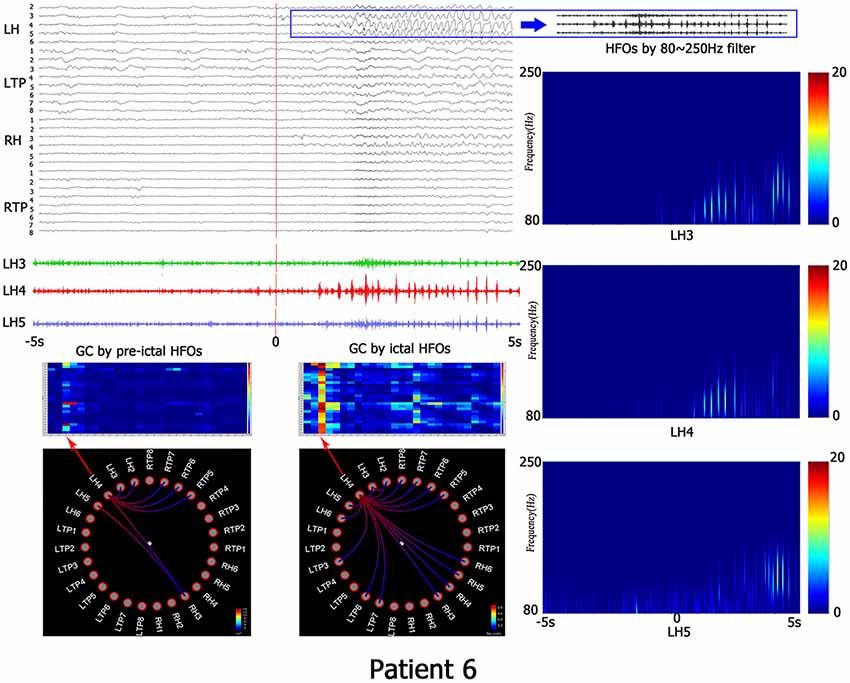The height and width of the screenshot is (683, 850).
Task: Click the top spectrogram labeled LH3
Action: (669, 148)
